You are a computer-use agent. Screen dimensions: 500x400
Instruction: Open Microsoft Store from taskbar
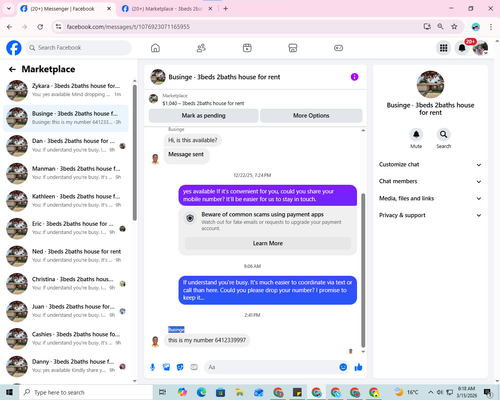220,392
